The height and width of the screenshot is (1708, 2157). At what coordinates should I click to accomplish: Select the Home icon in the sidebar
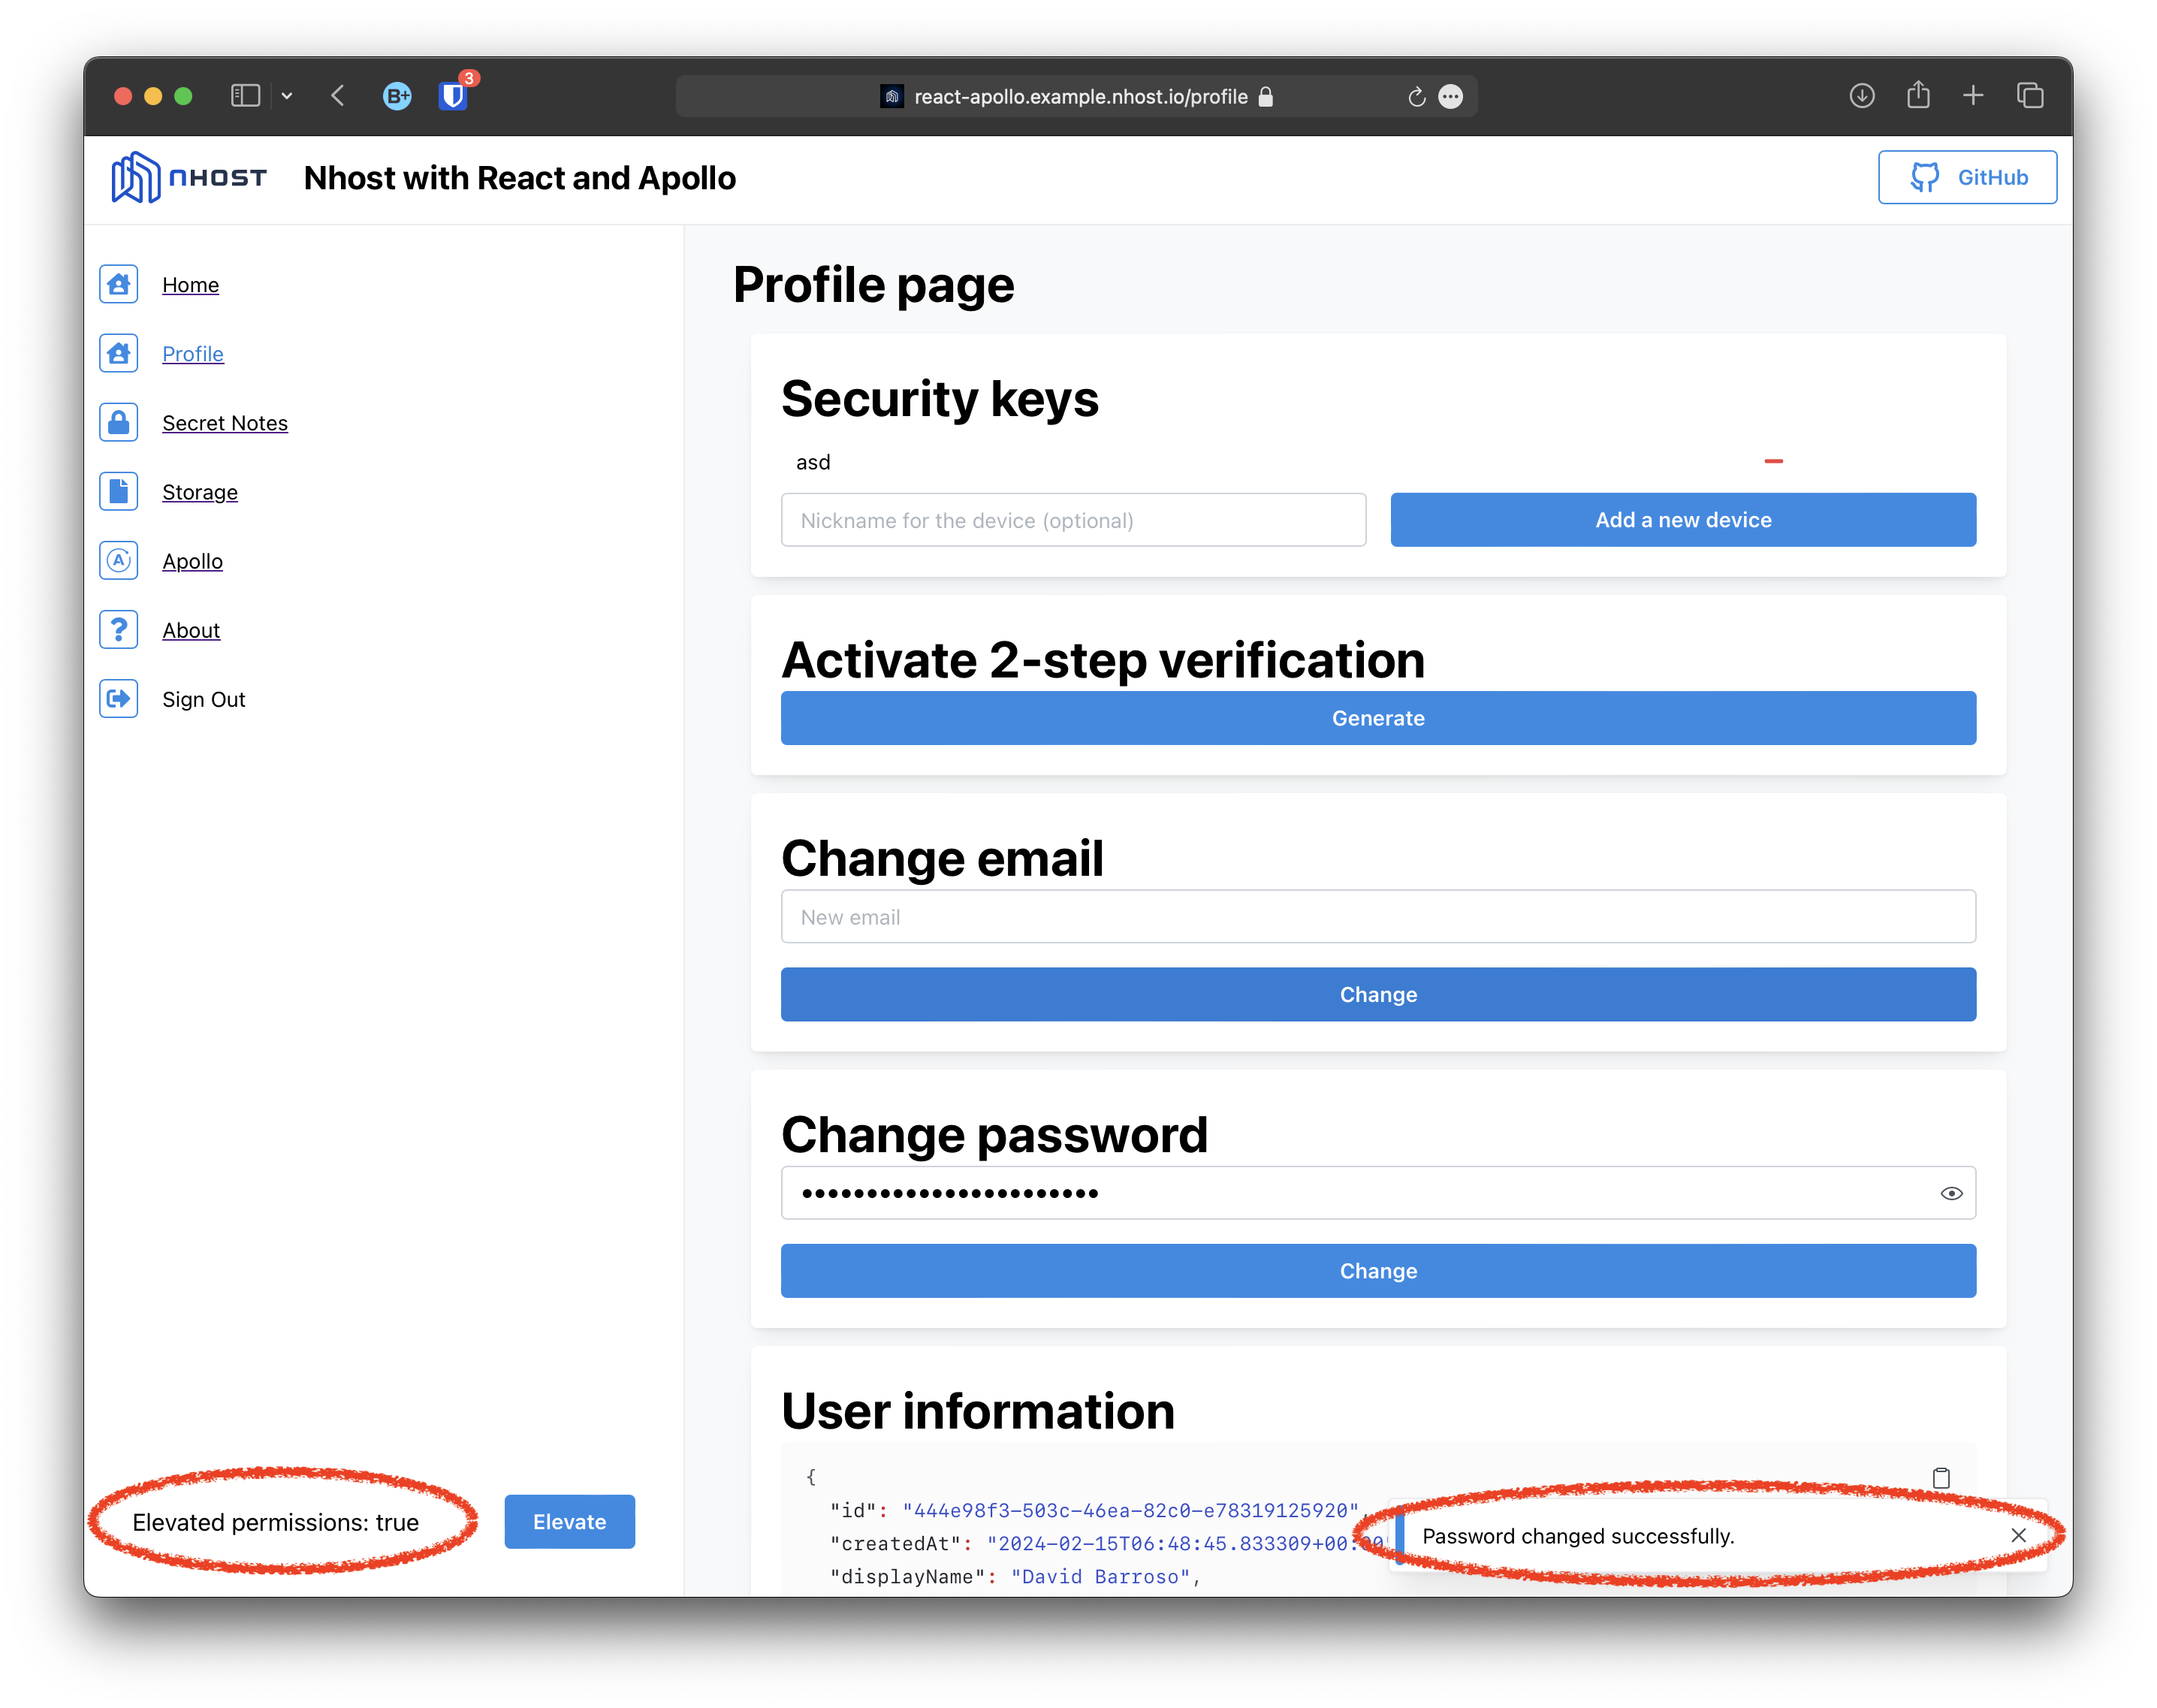coord(118,284)
